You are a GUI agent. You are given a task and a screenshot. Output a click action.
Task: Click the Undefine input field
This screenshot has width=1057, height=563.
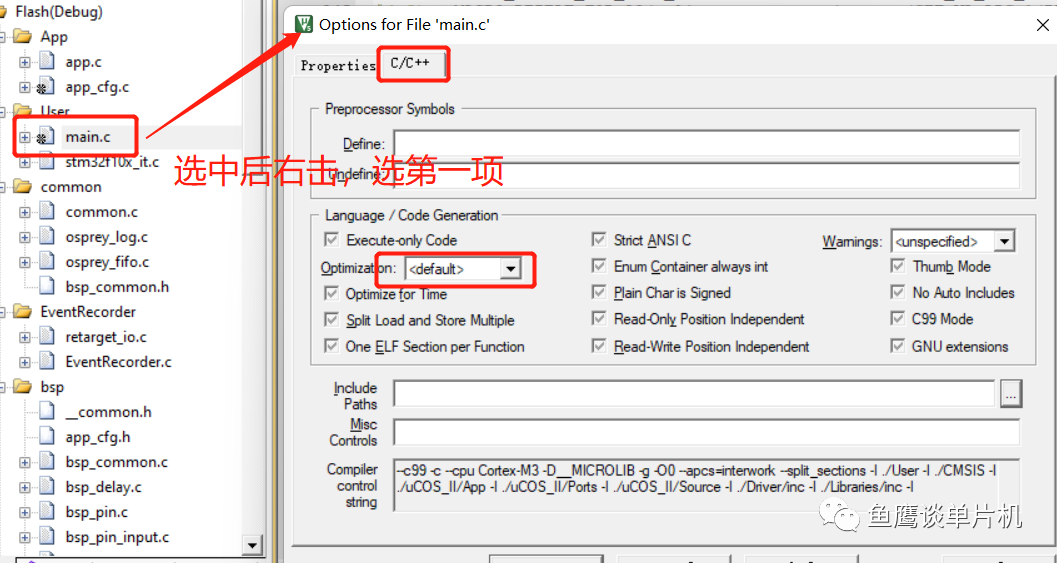point(706,175)
